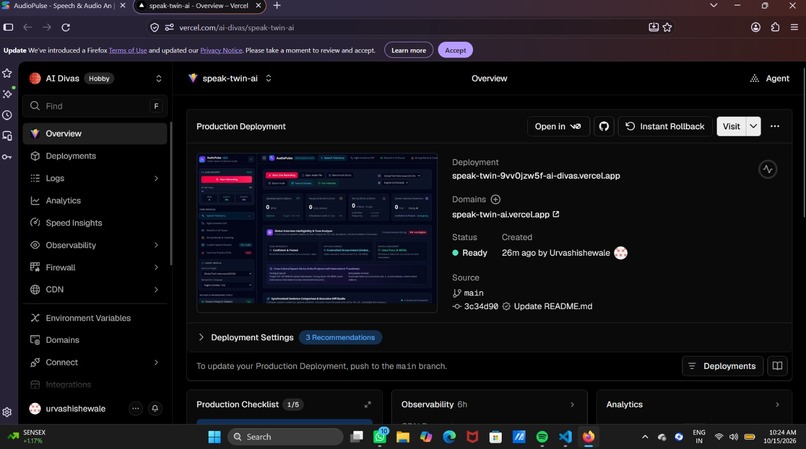Open documentation book icon beside Deployments
This screenshot has width=806, height=449.
point(777,366)
